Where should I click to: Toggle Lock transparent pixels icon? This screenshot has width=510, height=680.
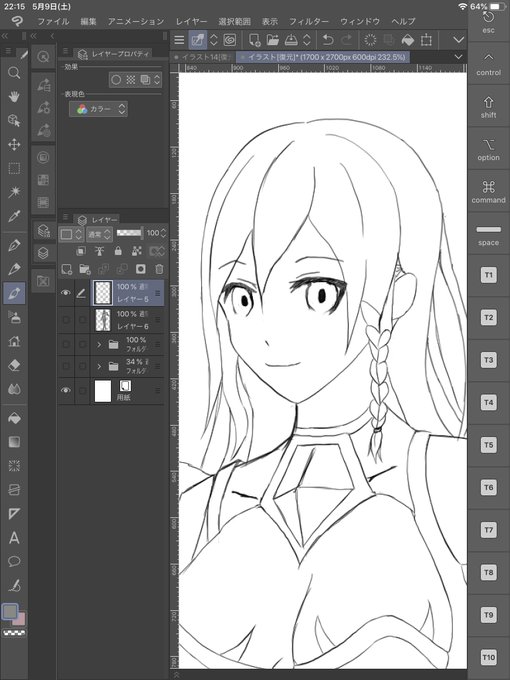137,251
